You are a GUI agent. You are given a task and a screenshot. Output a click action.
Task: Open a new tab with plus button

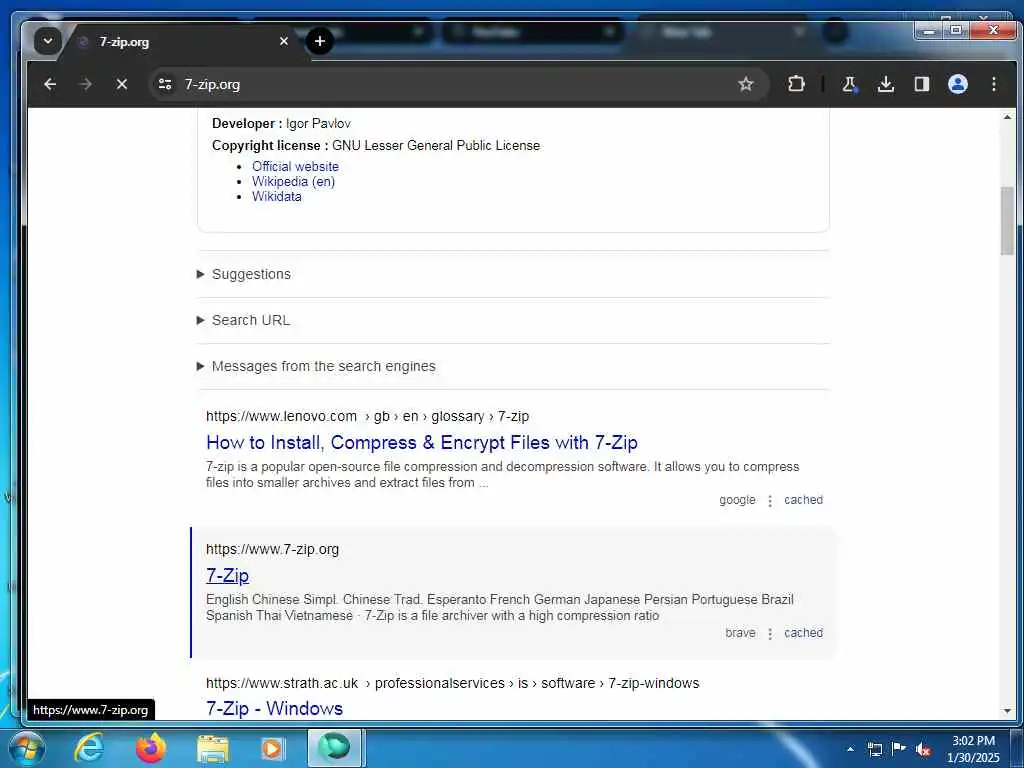click(x=319, y=41)
